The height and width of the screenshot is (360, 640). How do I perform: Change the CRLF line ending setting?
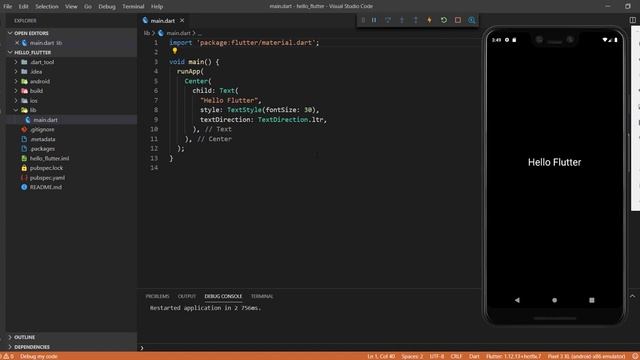tap(456, 356)
